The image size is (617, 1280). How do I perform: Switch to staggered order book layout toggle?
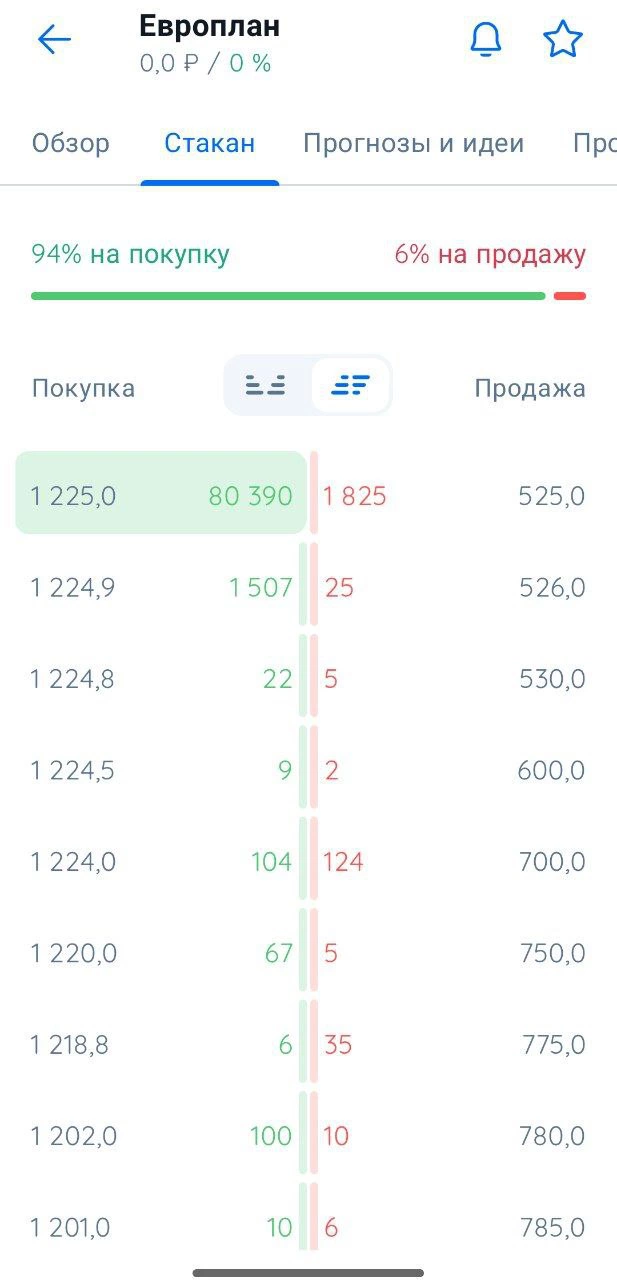coord(350,385)
